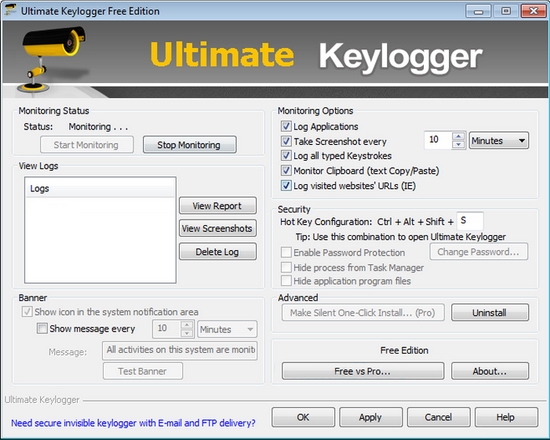Click the Apply button
Screen dimensions: 550x440
[x=371, y=417]
